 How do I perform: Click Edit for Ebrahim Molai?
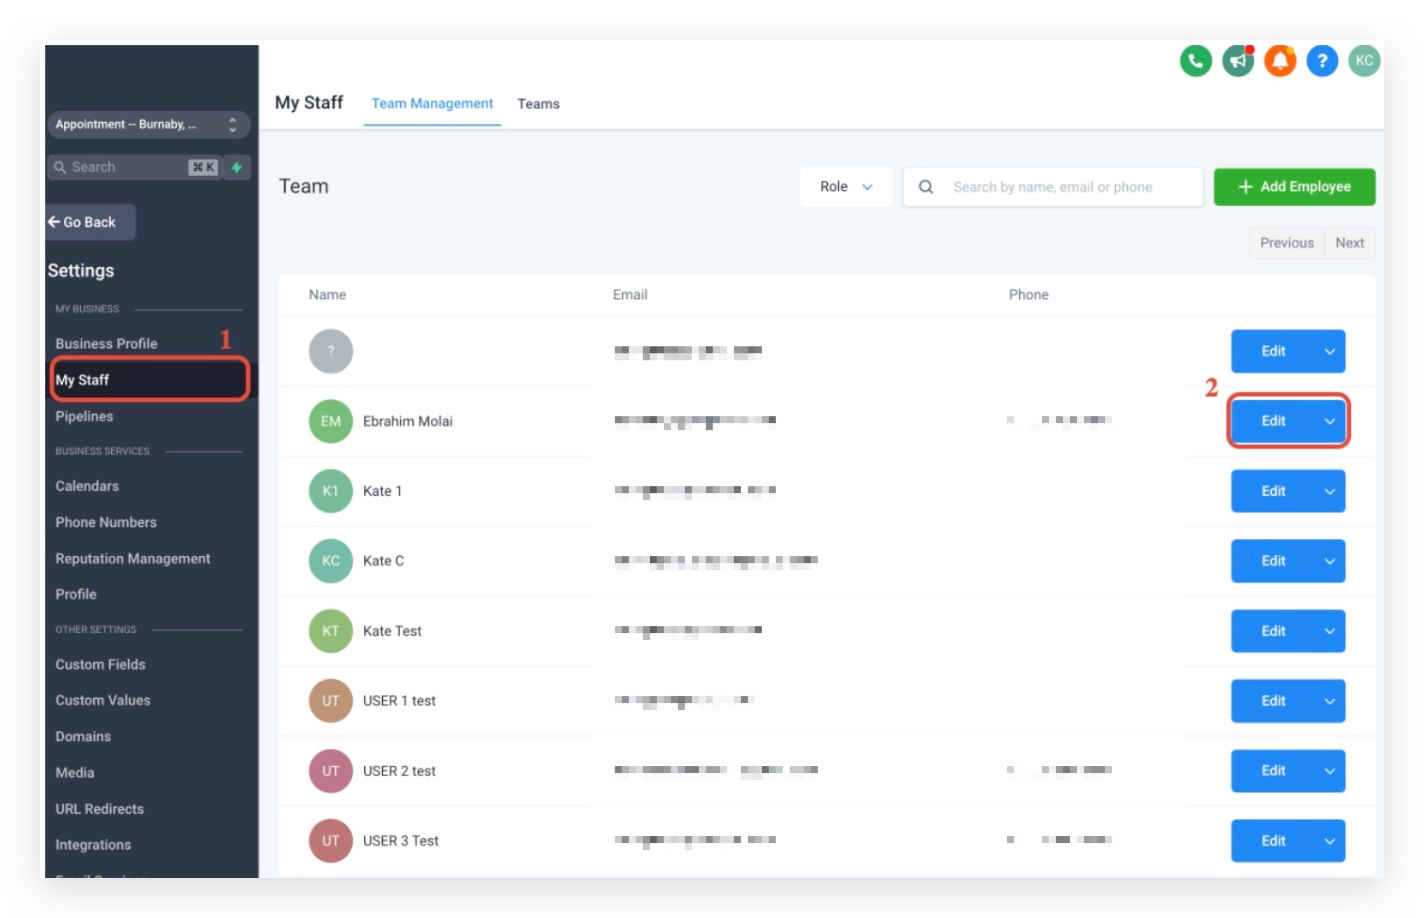pos(1273,421)
